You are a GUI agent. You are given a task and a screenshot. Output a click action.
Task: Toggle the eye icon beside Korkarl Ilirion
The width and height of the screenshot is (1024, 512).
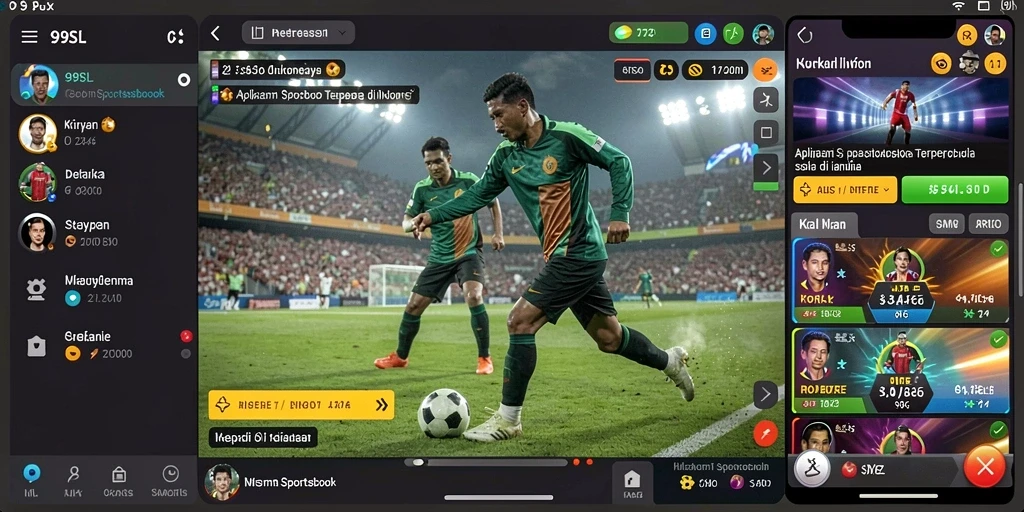click(x=941, y=63)
